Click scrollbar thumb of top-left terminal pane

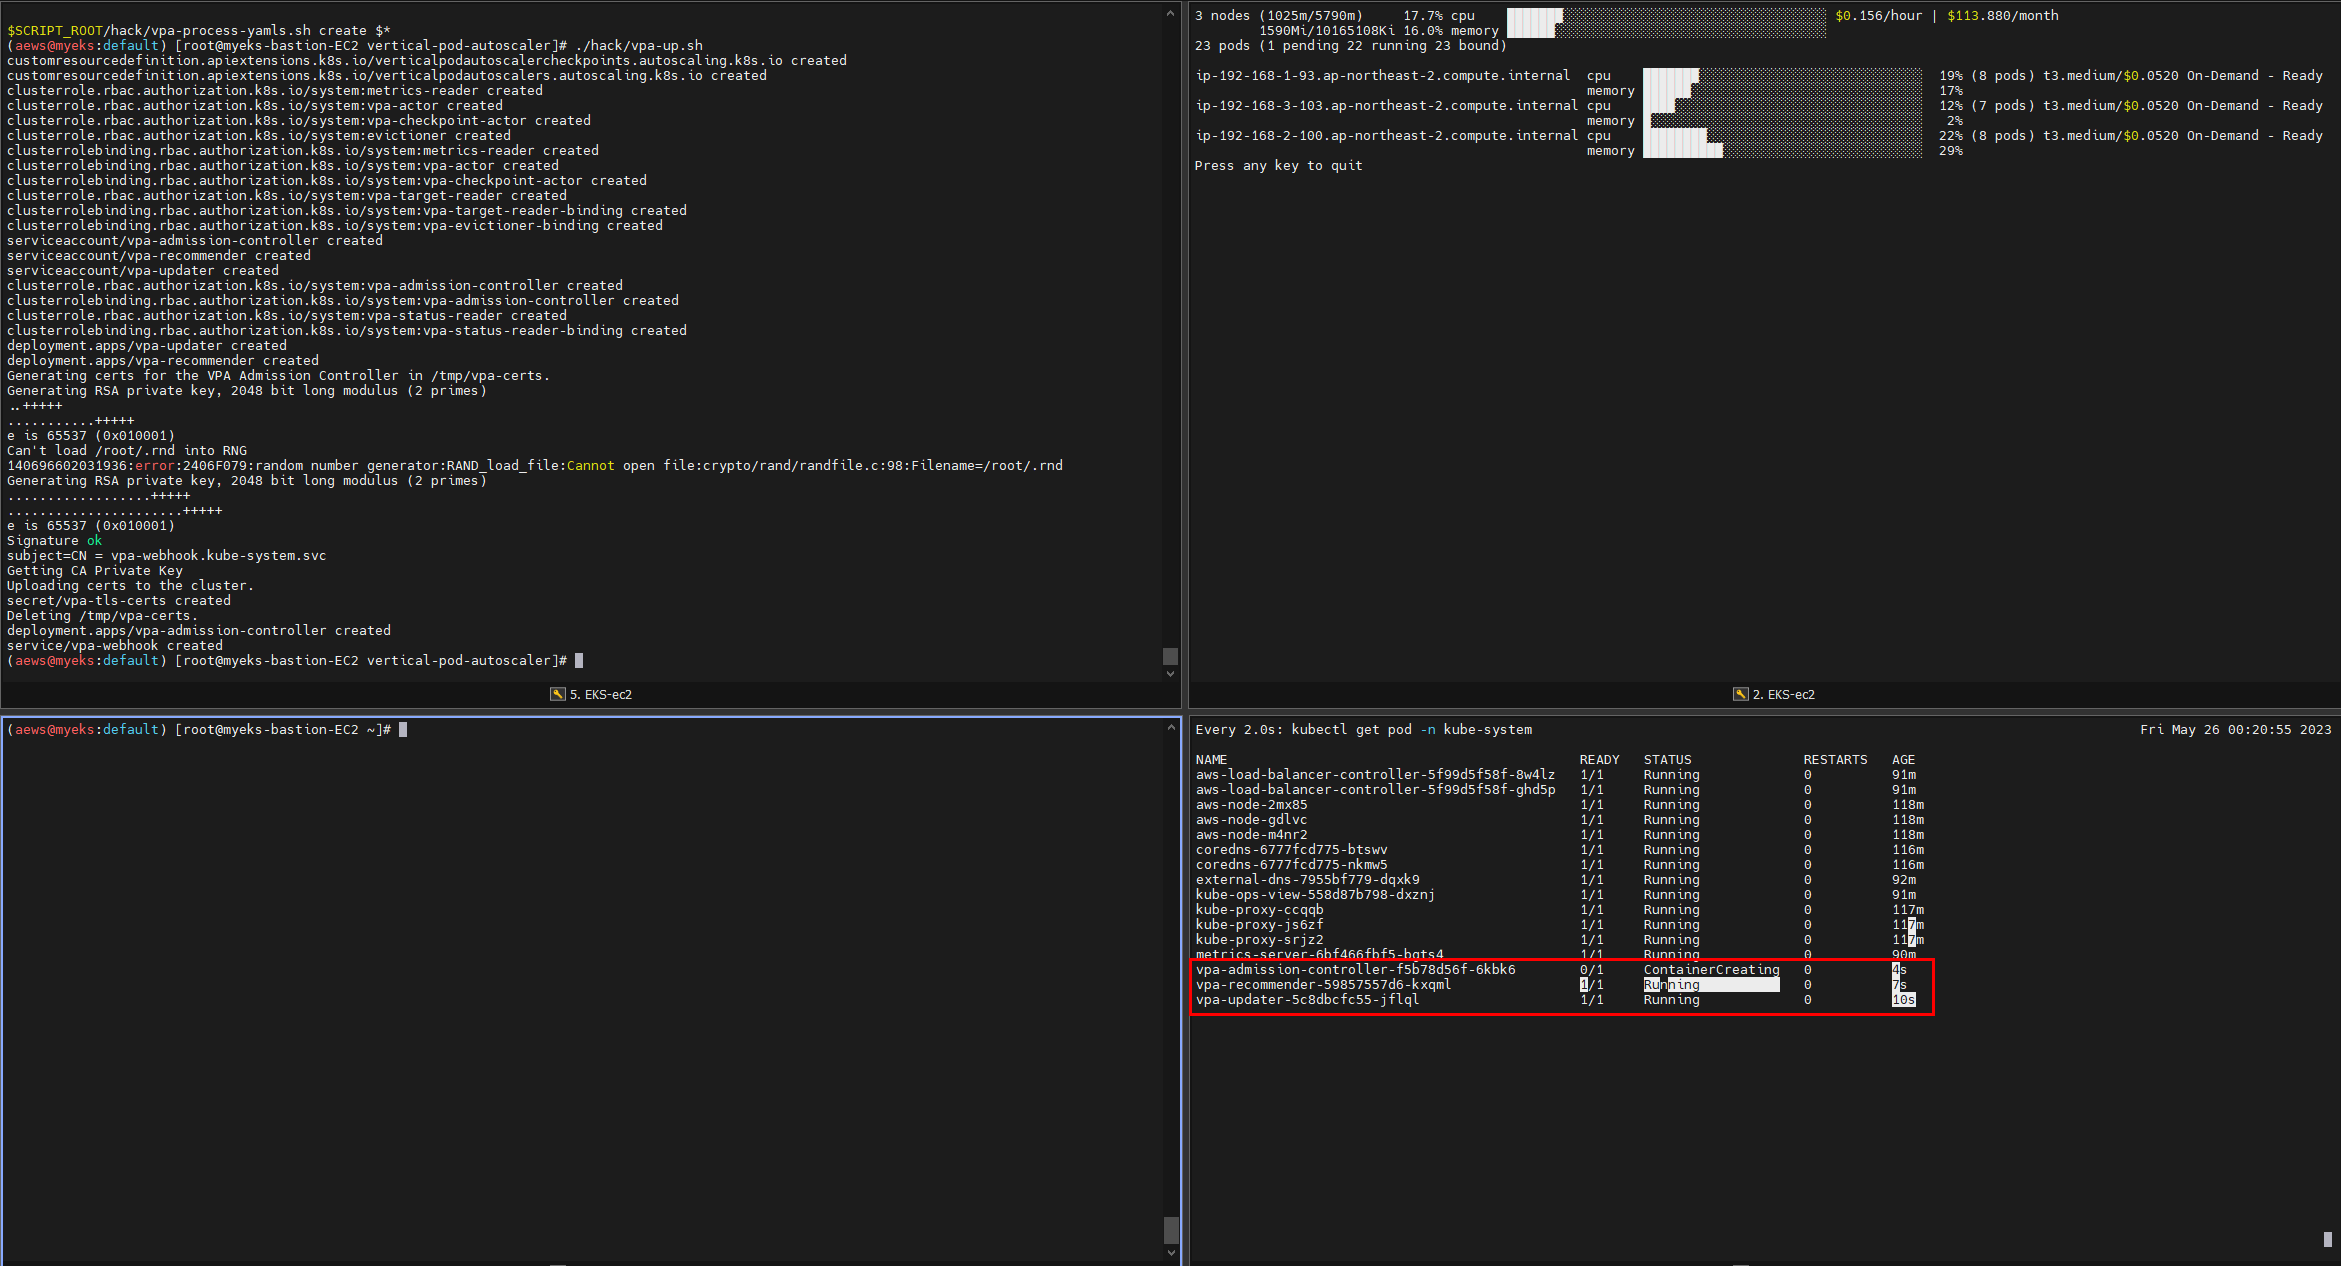point(1170,656)
